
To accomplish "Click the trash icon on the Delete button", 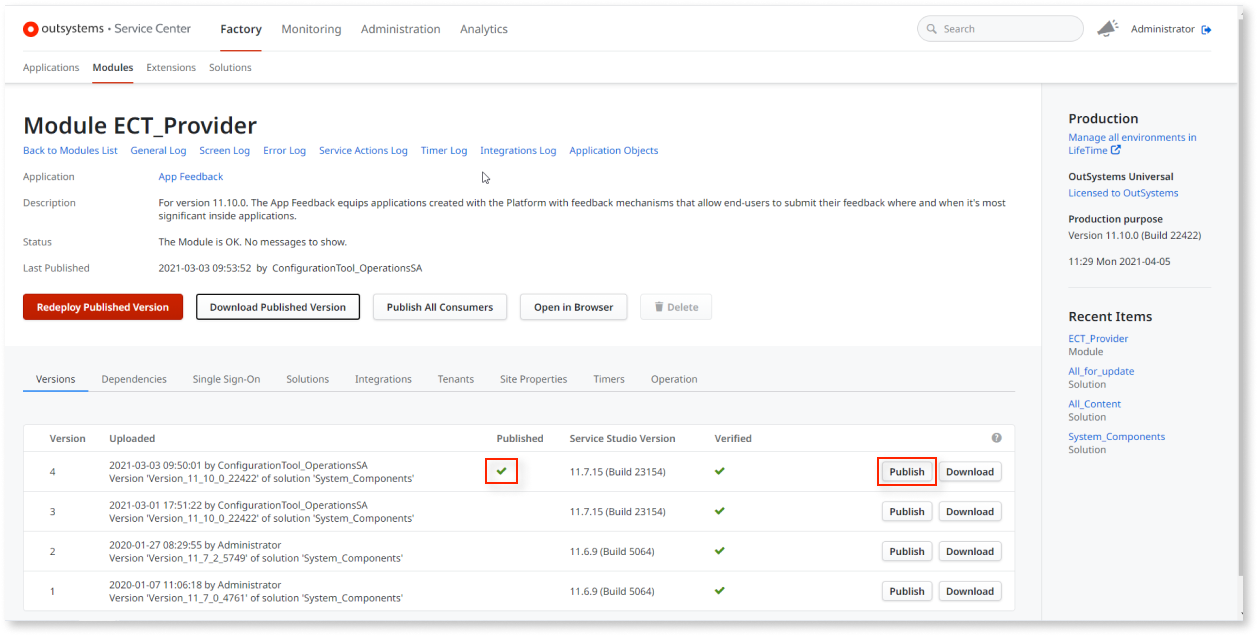I will [x=661, y=307].
